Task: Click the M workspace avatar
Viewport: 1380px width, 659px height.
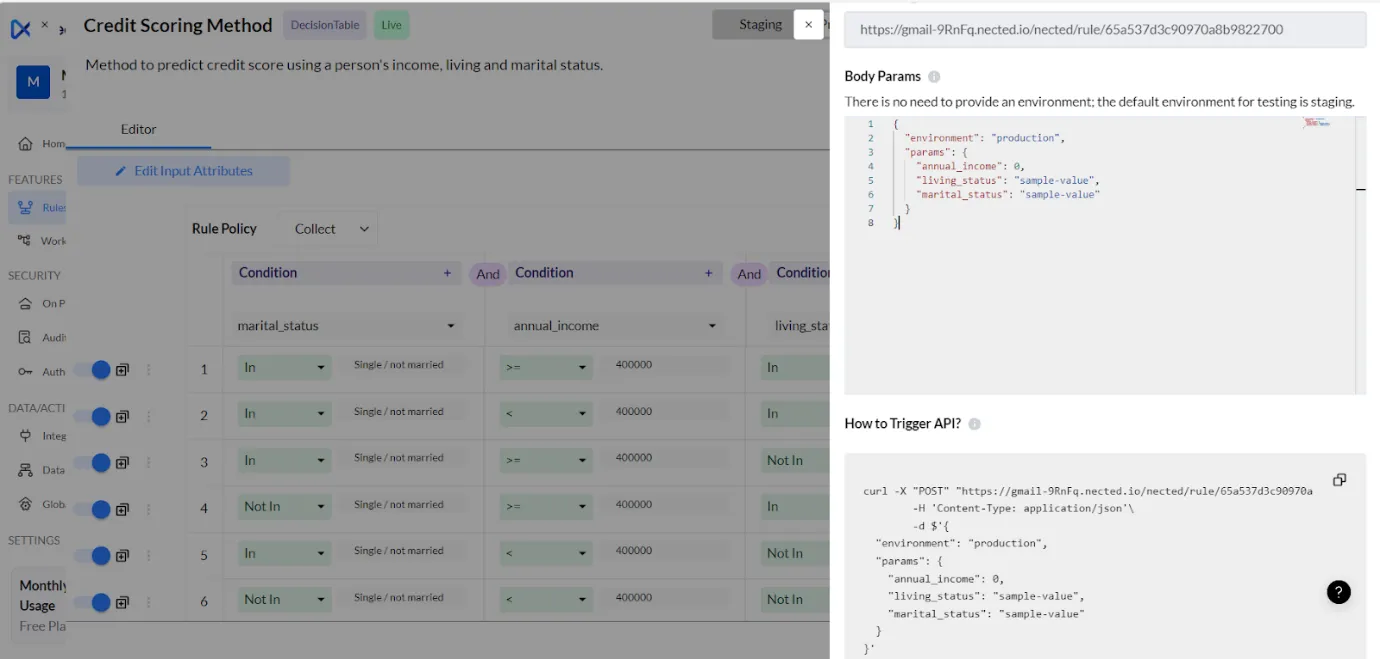Action: [33, 82]
